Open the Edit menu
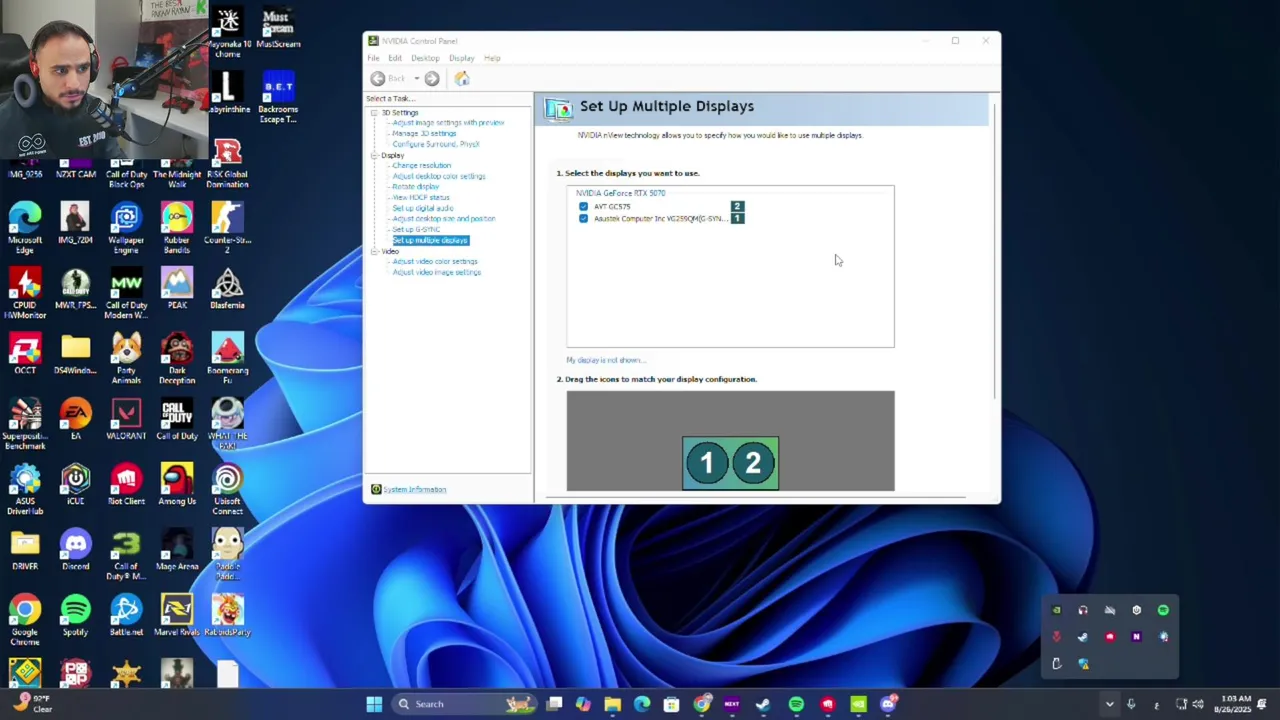The width and height of the screenshot is (1280, 720). pos(395,58)
